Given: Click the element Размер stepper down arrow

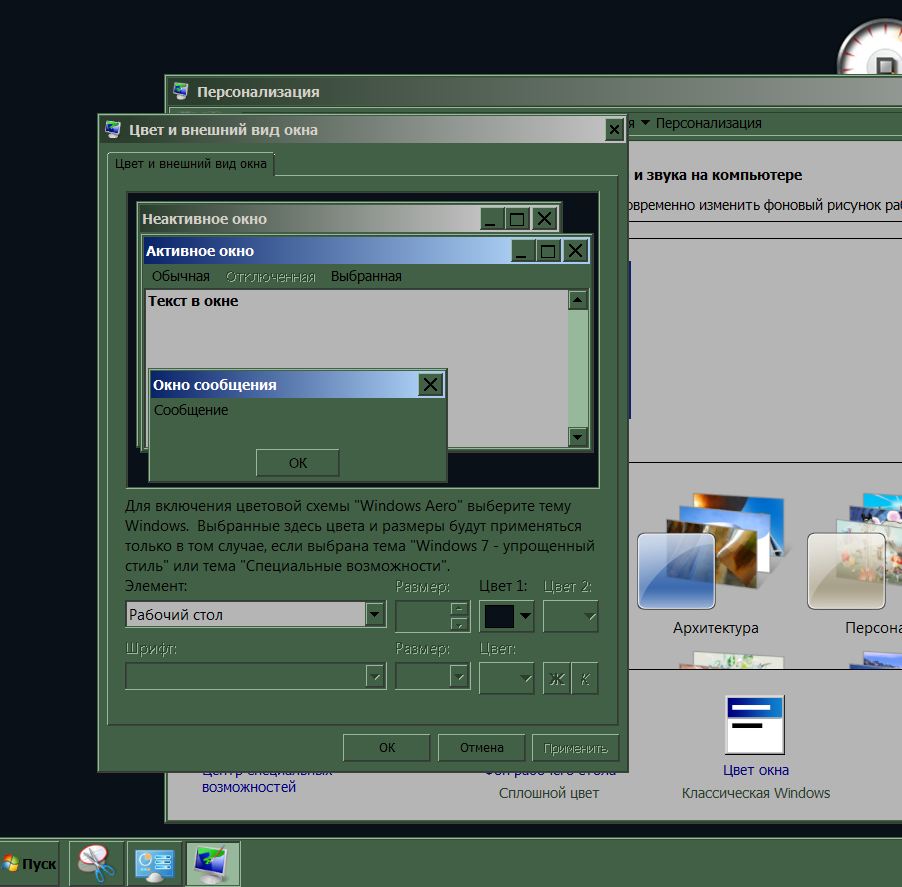Looking at the screenshot, I should 459,624.
